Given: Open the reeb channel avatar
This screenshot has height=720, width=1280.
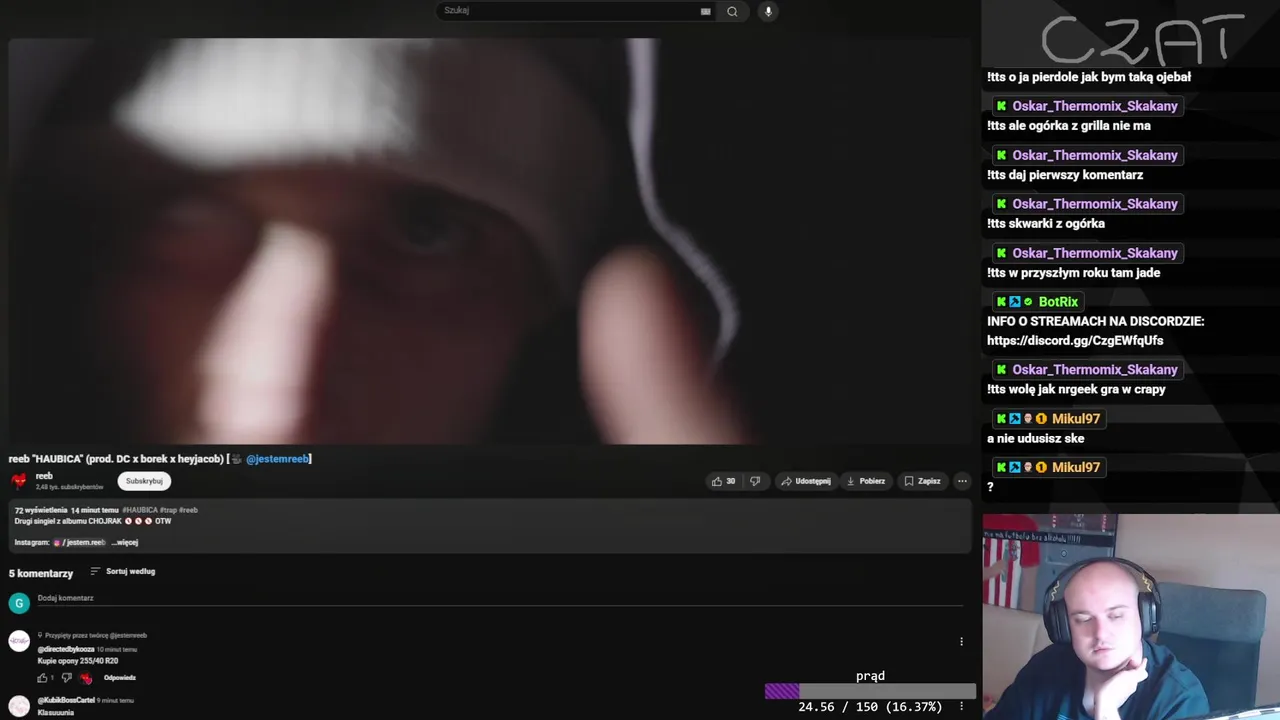Looking at the screenshot, I should pyautogui.click(x=19, y=481).
